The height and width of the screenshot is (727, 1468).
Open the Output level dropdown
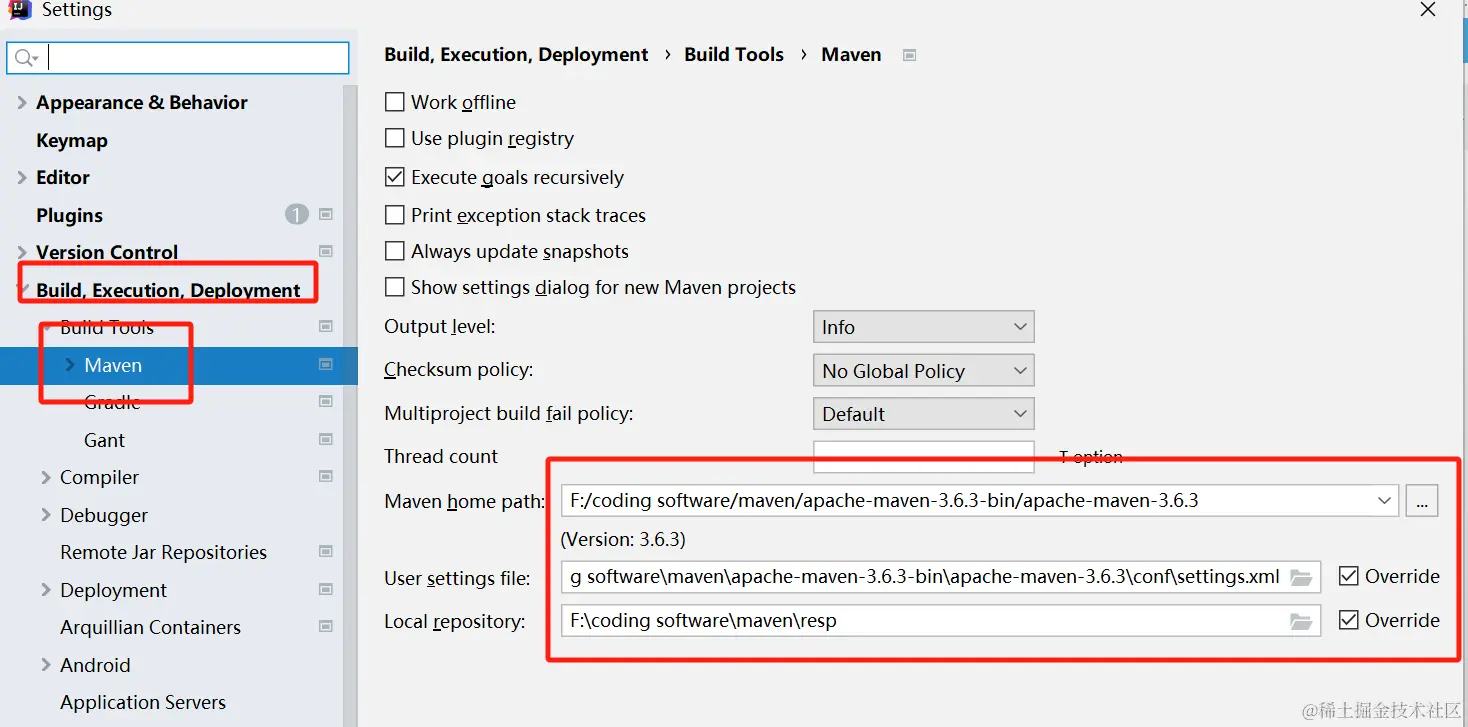[x=923, y=327]
